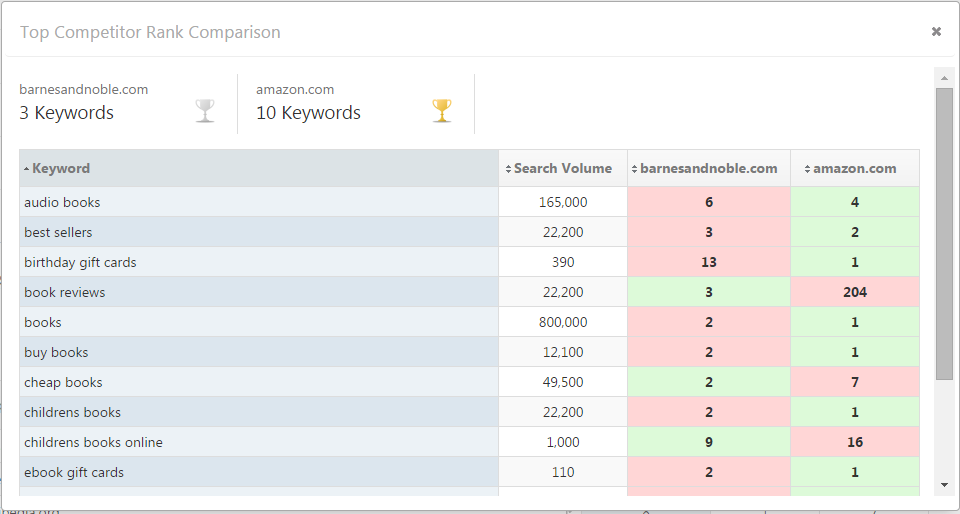Sort by barnesandnoble.com rank column header

click(x=708, y=168)
